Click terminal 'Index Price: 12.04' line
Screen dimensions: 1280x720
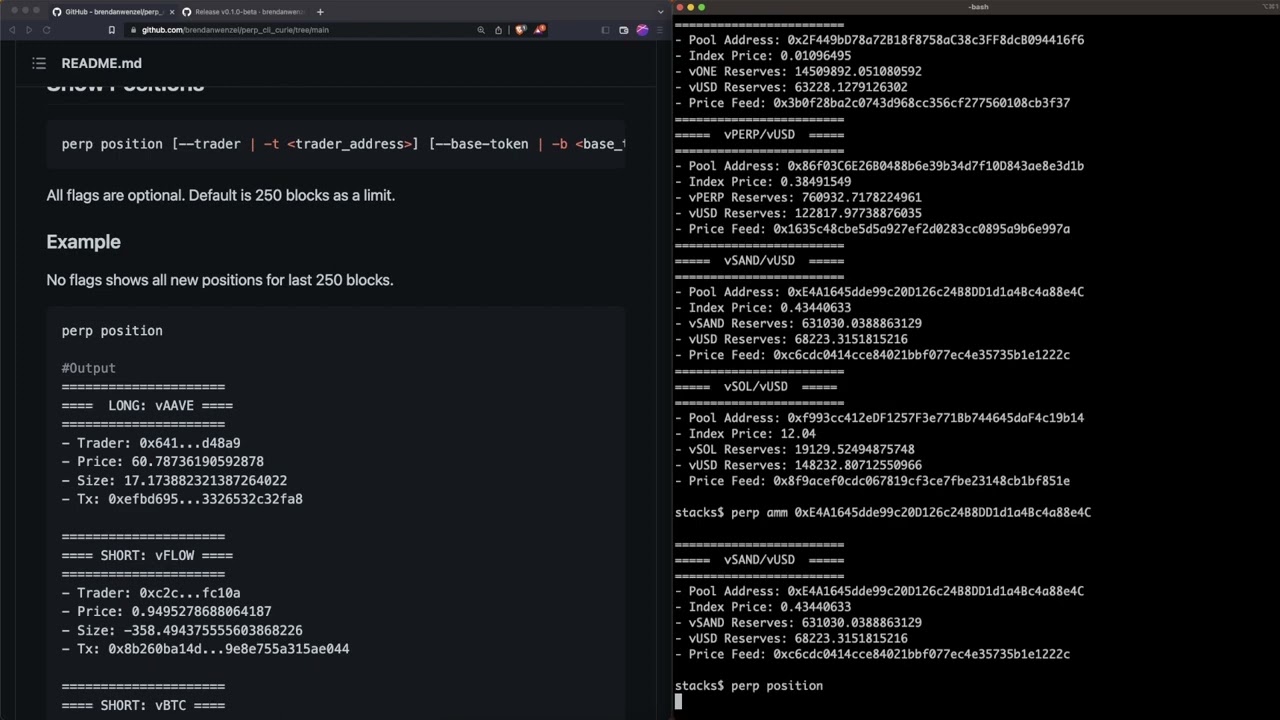(745, 434)
